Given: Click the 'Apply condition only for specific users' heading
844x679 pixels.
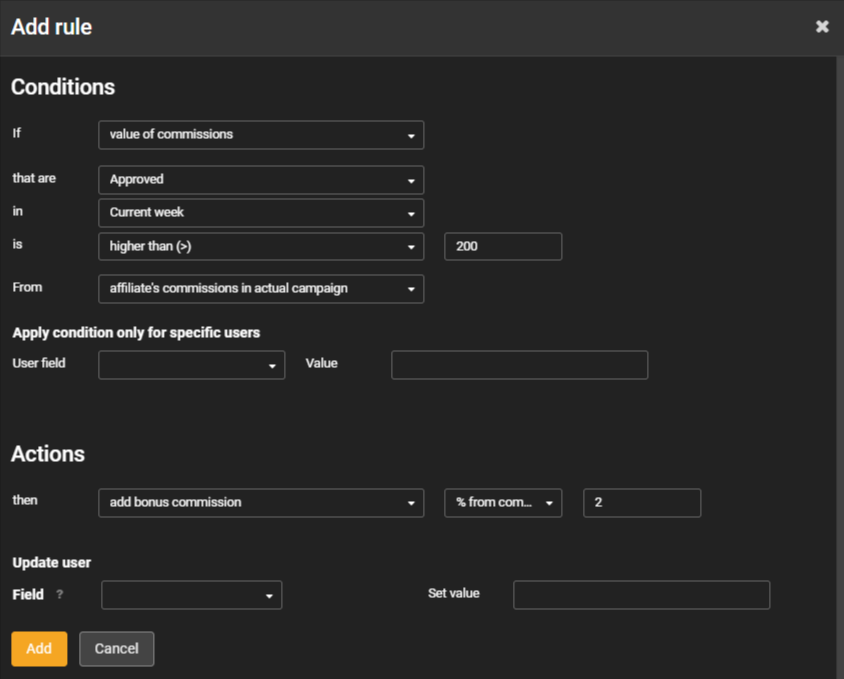Looking at the screenshot, I should pyautogui.click(x=136, y=333).
